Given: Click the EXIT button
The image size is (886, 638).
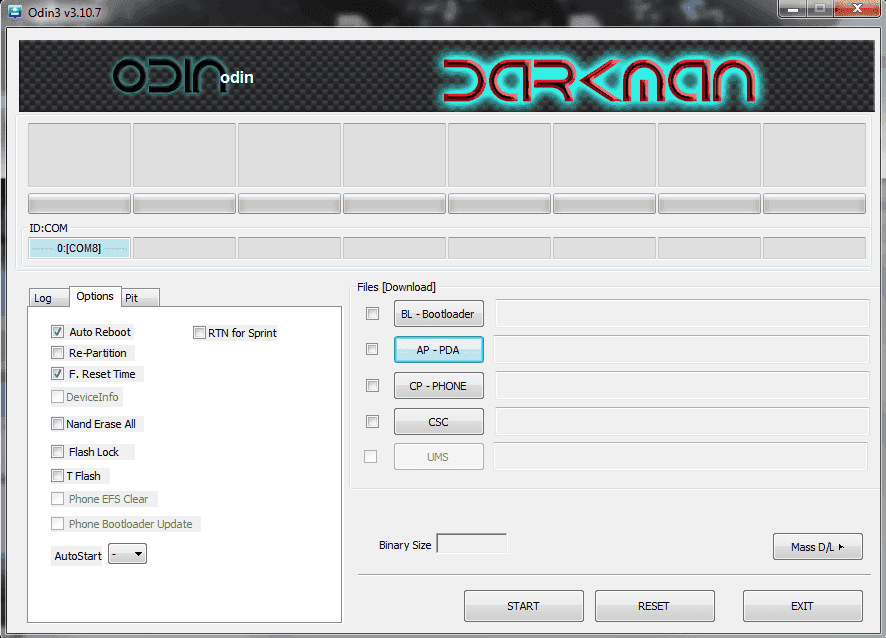Looking at the screenshot, I should (802, 606).
